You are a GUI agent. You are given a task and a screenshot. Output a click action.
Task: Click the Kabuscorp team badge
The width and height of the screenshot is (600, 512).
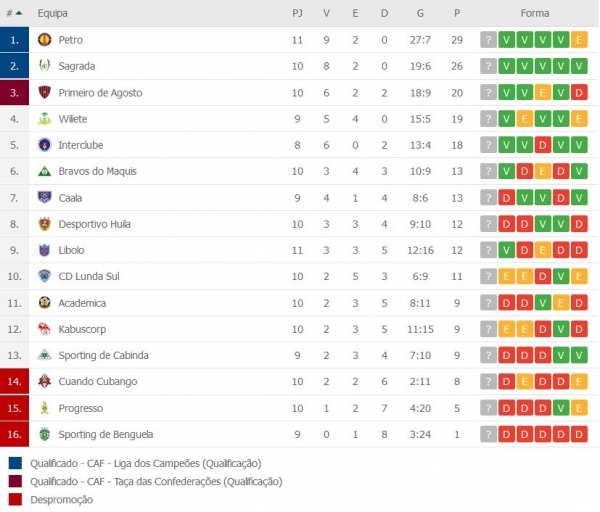tap(44, 329)
